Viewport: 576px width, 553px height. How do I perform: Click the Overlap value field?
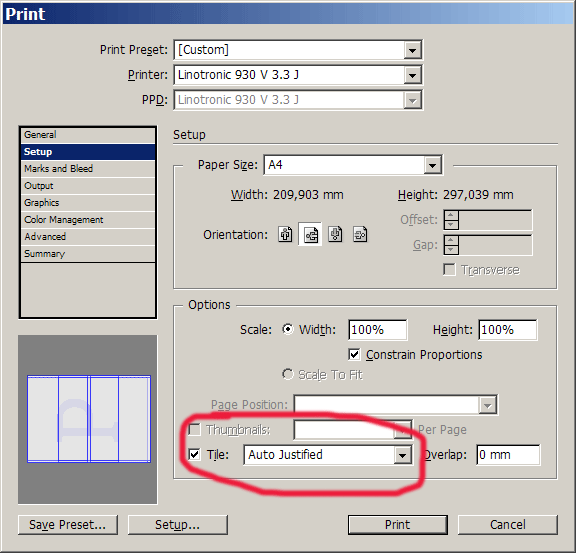[x=508, y=455]
